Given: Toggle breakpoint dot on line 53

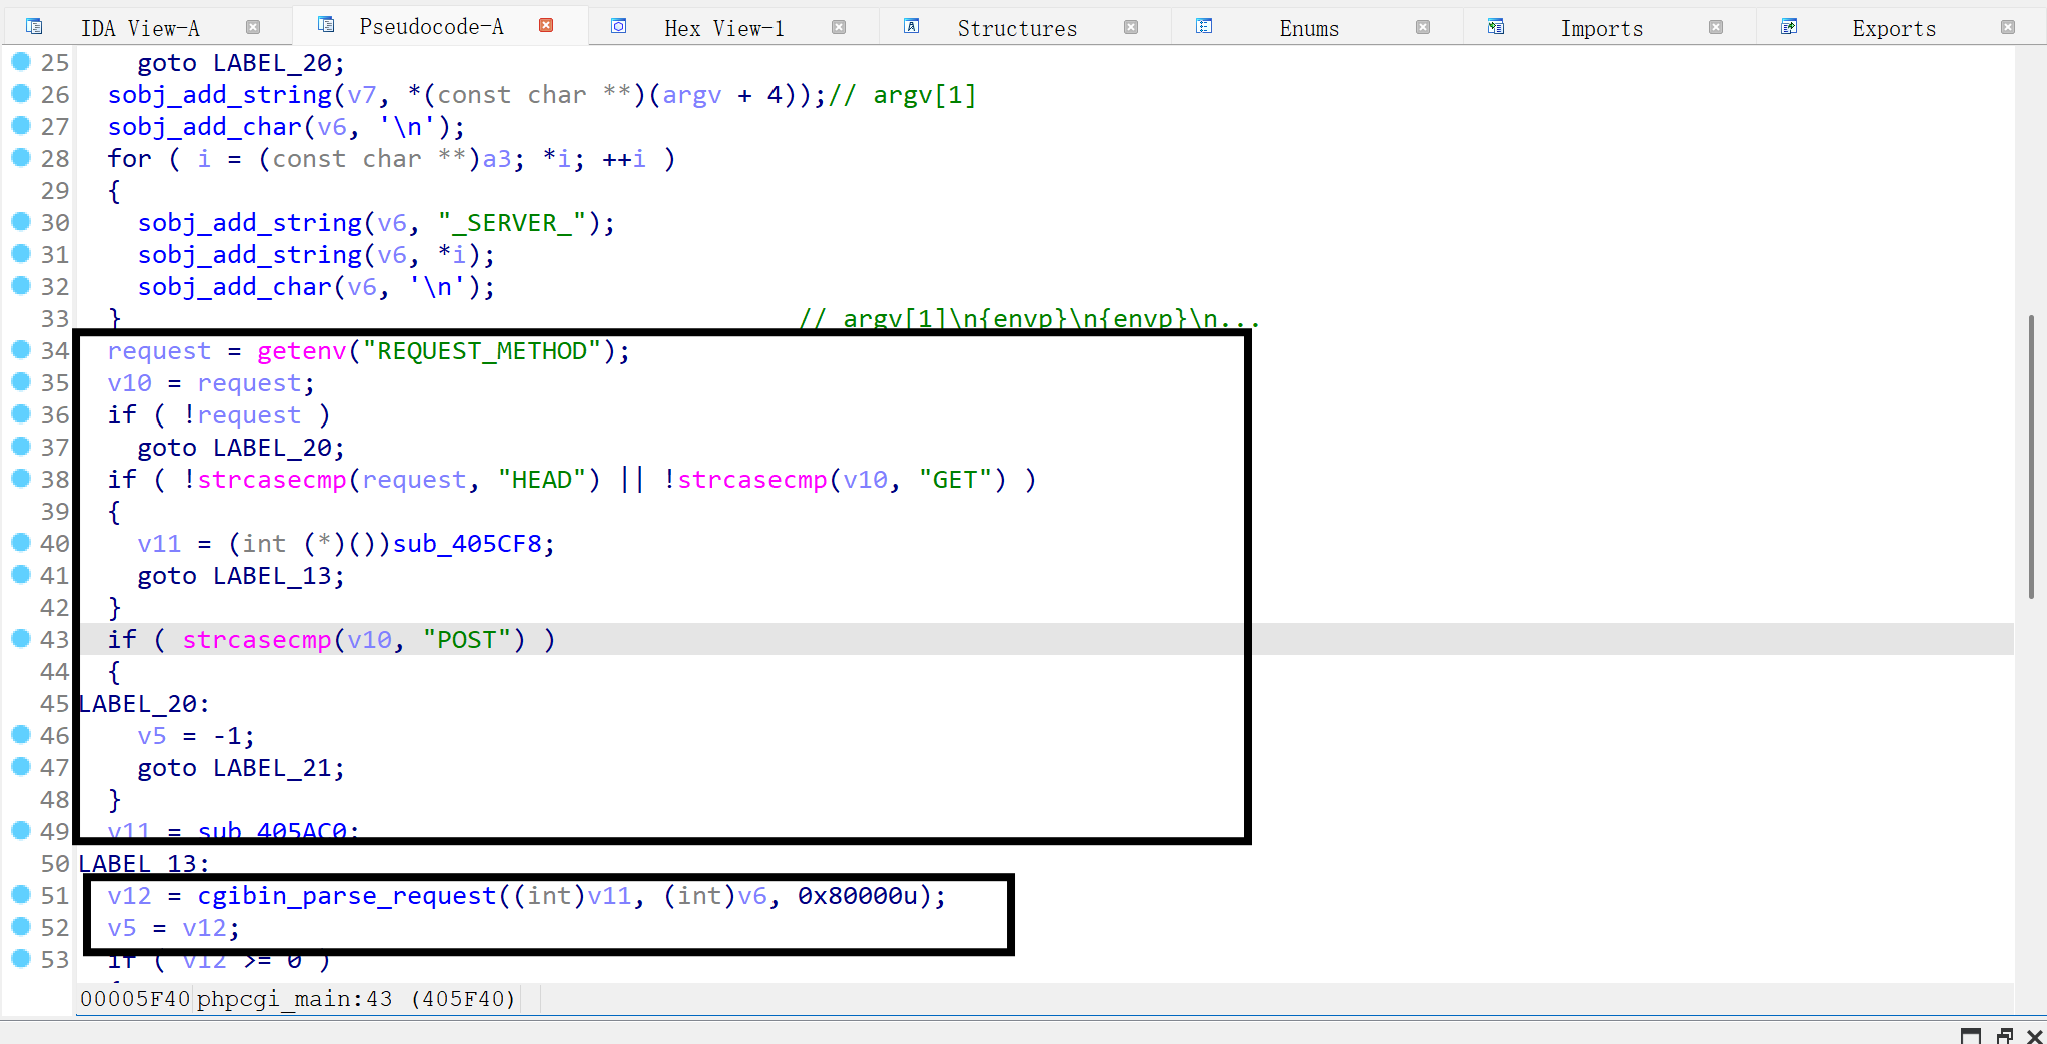Looking at the screenshot, I should tap(21, 959).
